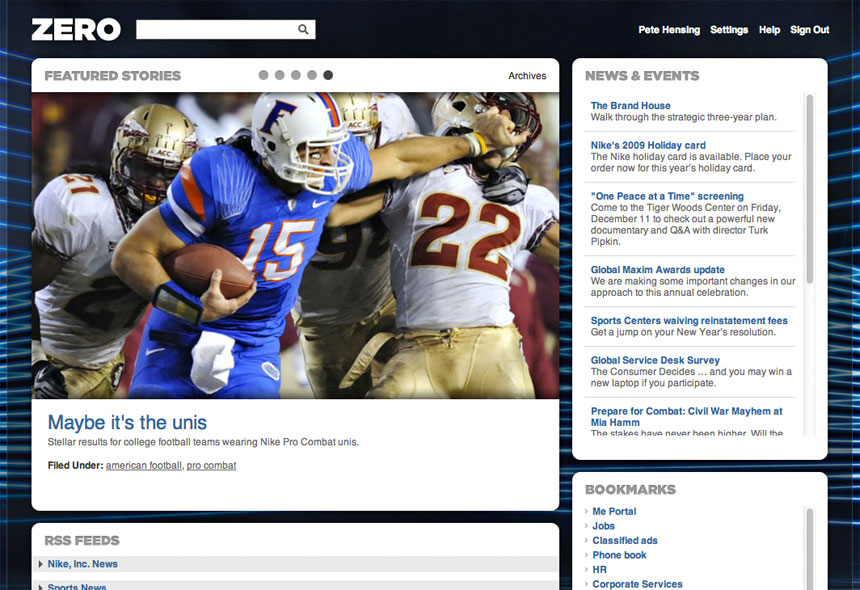Open Help in top navigation
This screenshot has width=860, height=590.
[770, 30]
